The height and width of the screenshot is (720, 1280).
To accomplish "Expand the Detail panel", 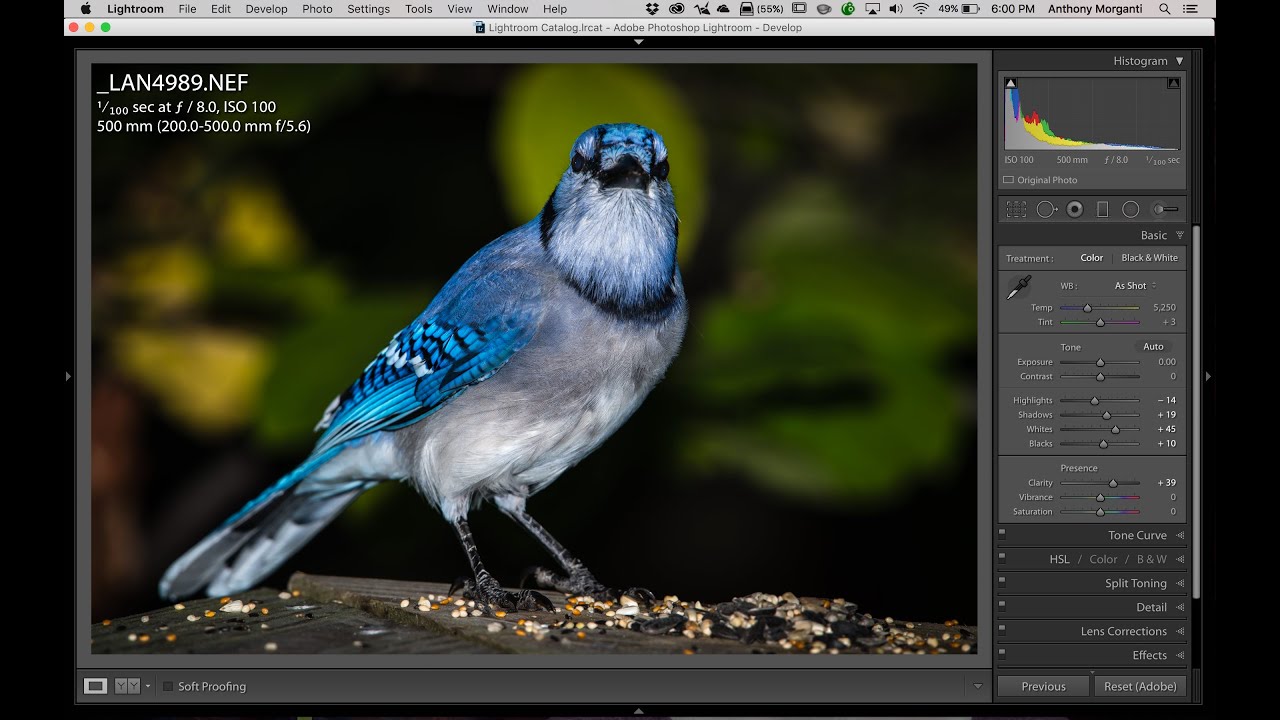I will click(1180, 607).
